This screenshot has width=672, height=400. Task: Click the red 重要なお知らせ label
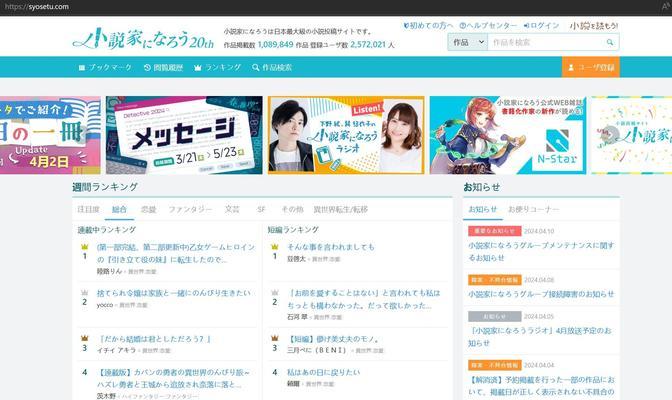click(495, 231)
